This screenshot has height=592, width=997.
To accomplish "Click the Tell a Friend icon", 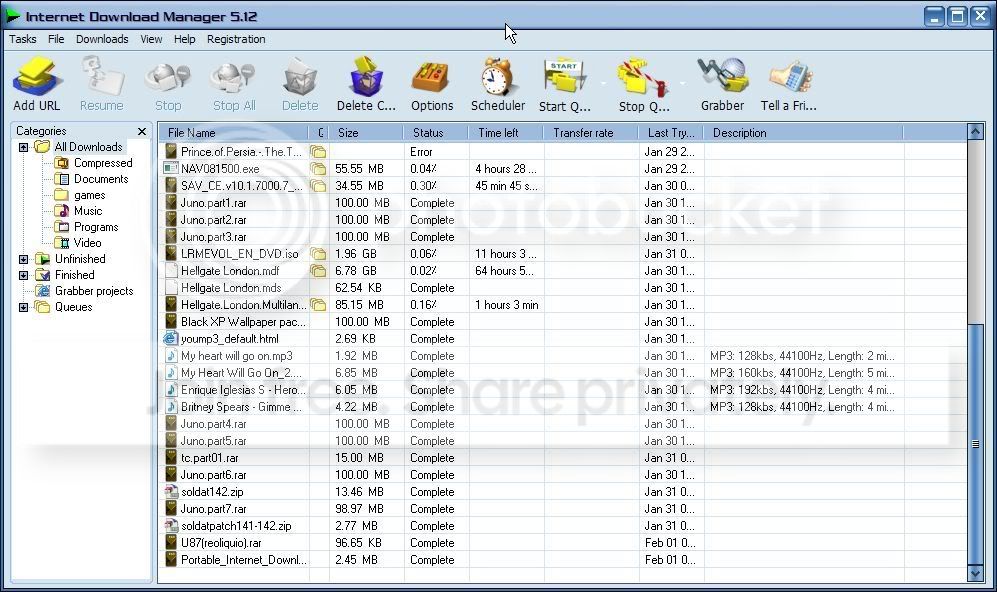I will [x=790, y=78].
